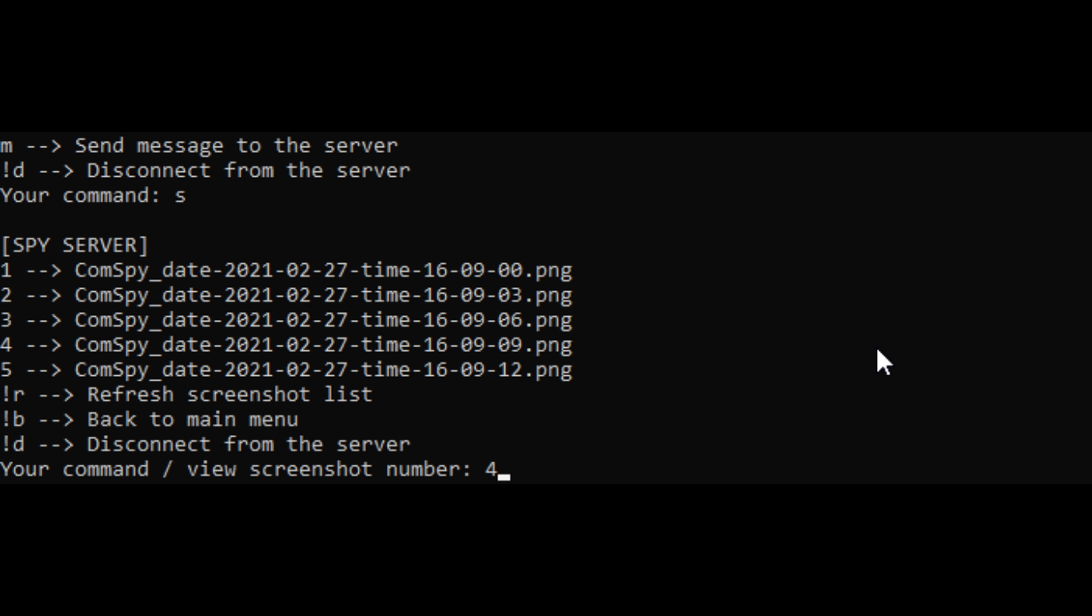This screenshot has width=1092, height=616.
Task: Click the ComSpy 16-09-03.png screenshot entry
Action: [x=286, y=295]
